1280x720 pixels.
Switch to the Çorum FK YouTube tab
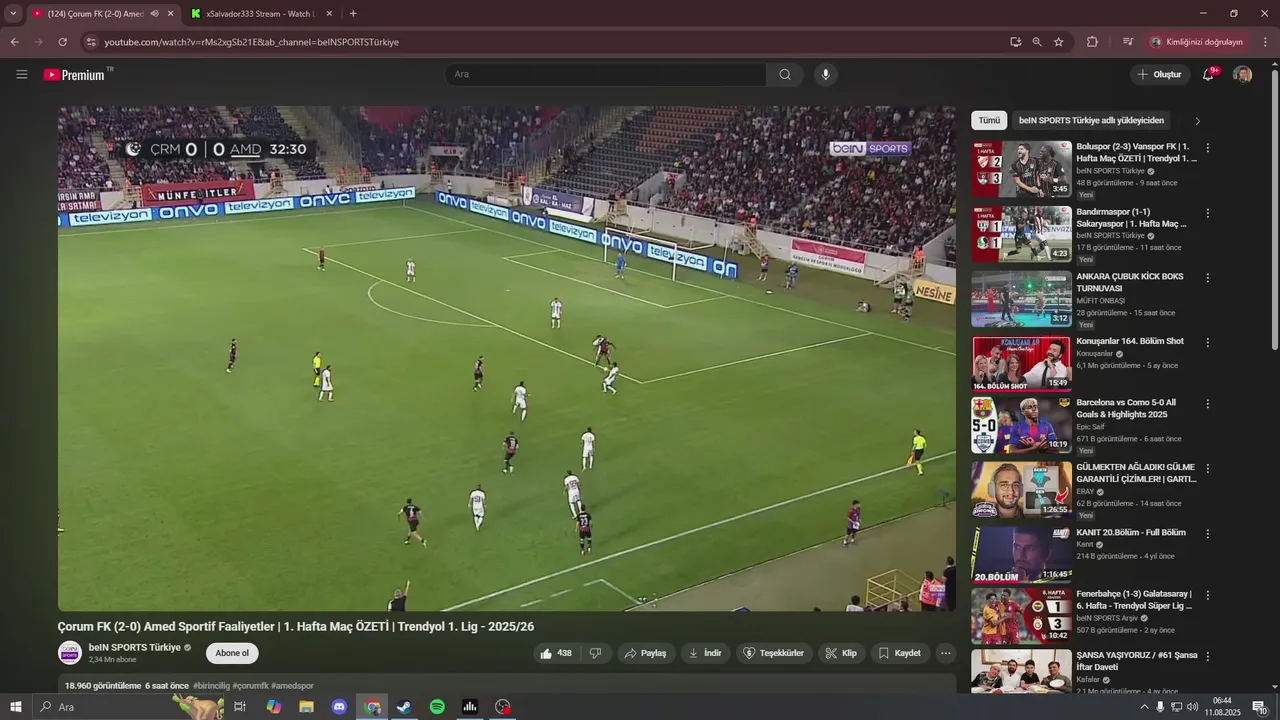(96, 14)
